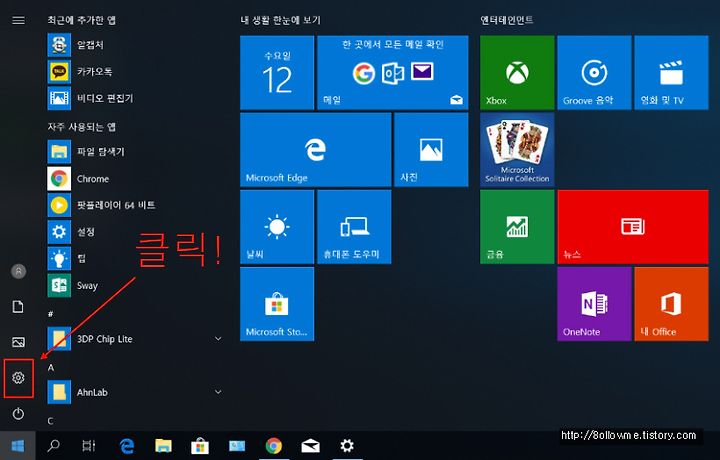This screenshot has width=720, height=460.
Task: Launch Edge from the taskbar
Action: pyautogui.click(x=126, y=445)
